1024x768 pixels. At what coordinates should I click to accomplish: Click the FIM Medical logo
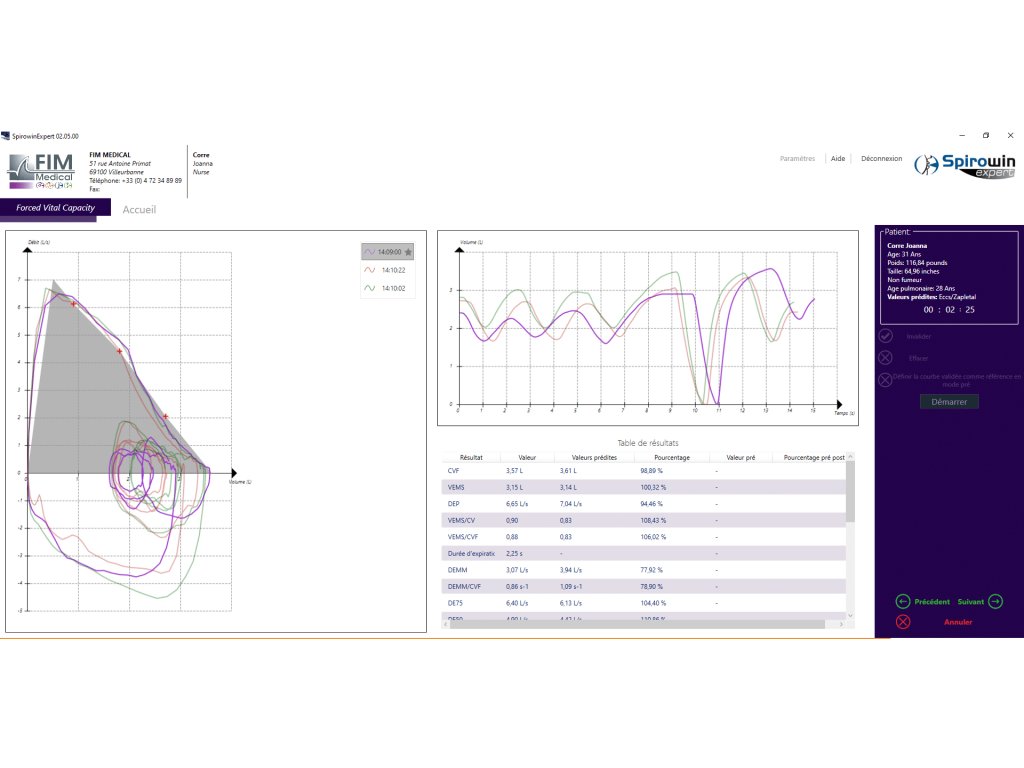[x=41, y=171]
